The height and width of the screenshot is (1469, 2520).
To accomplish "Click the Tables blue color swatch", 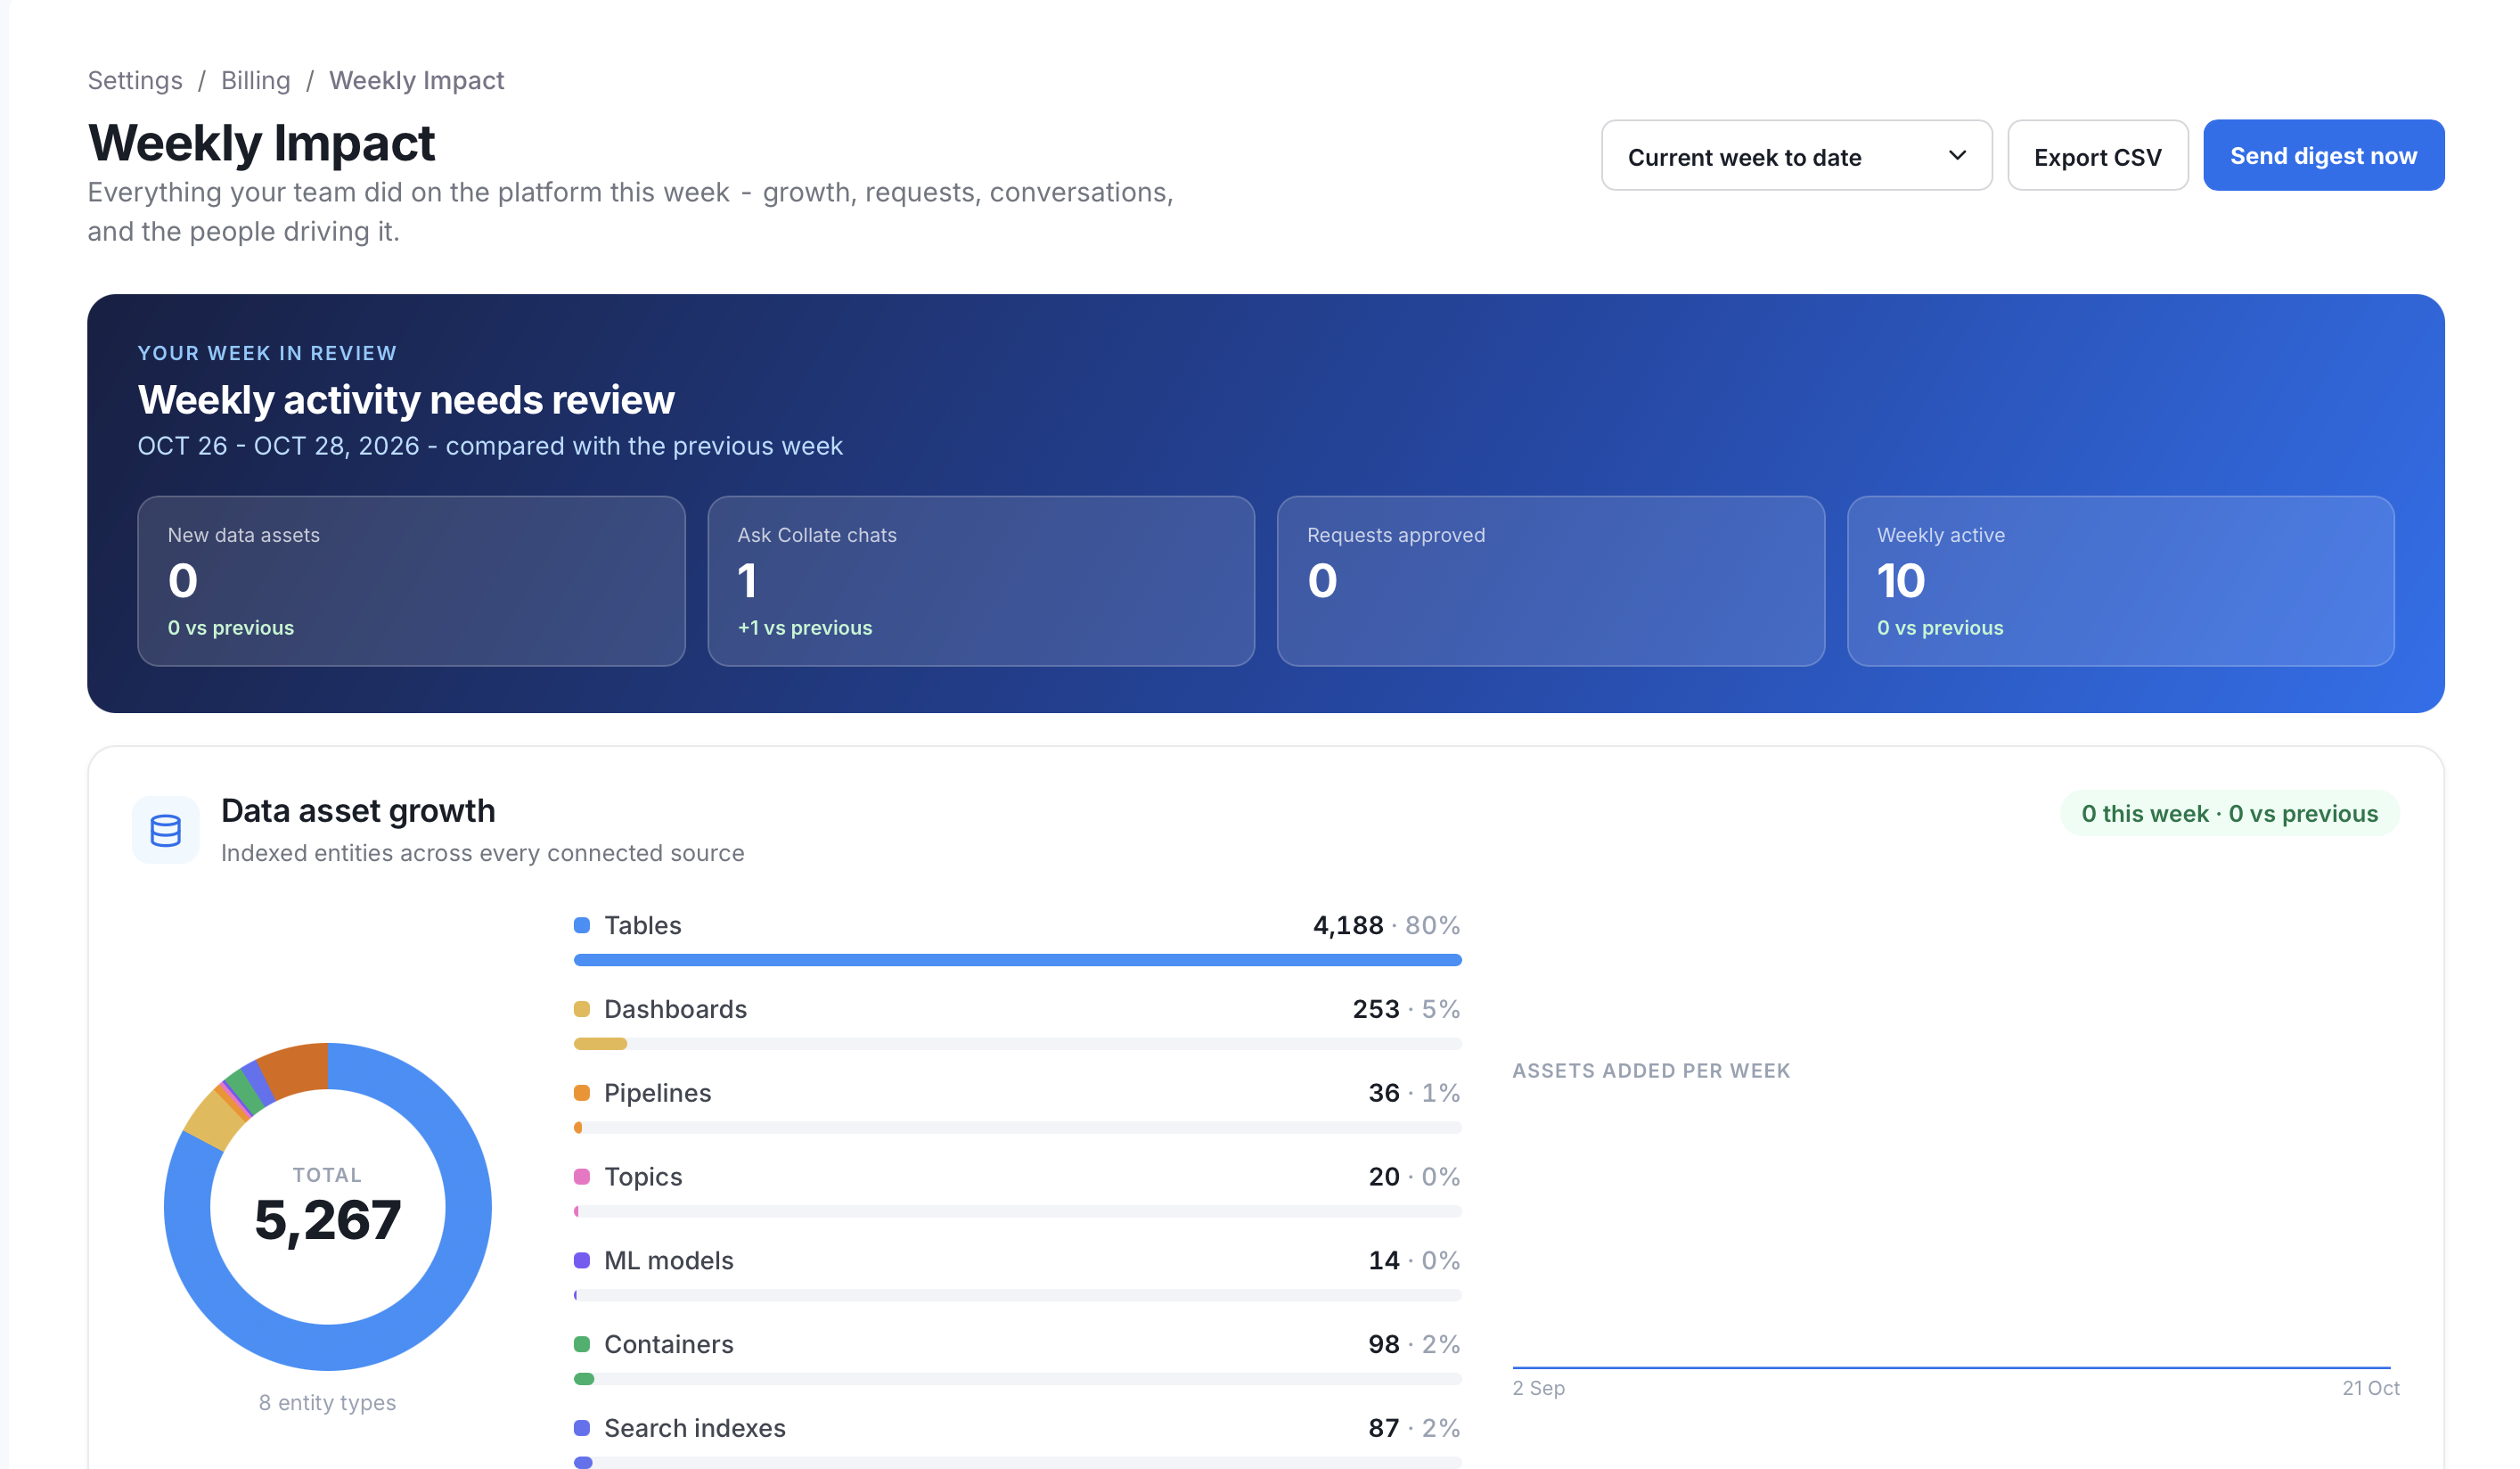I will coord(582,925).
